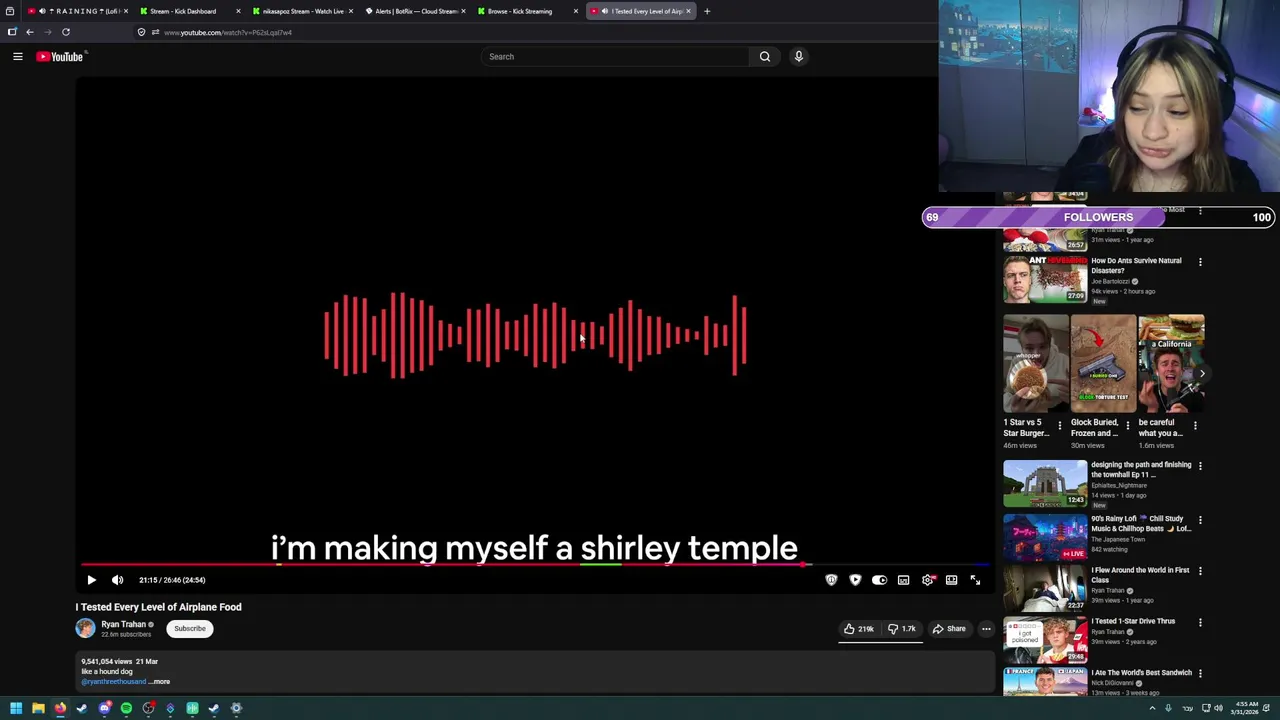
Task: Open YouTube guide hamburger menu
Action: pos(18,57)
